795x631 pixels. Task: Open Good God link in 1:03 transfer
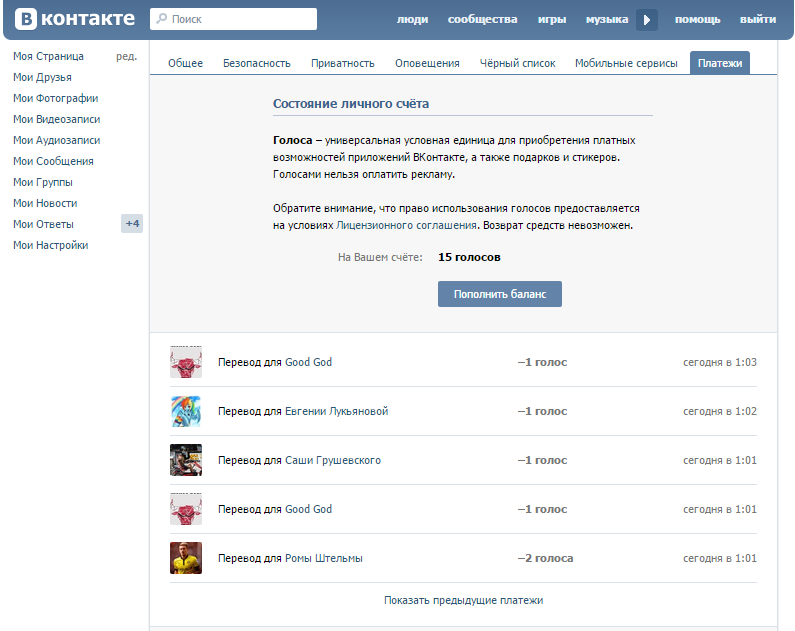click(x=308, y=362)
